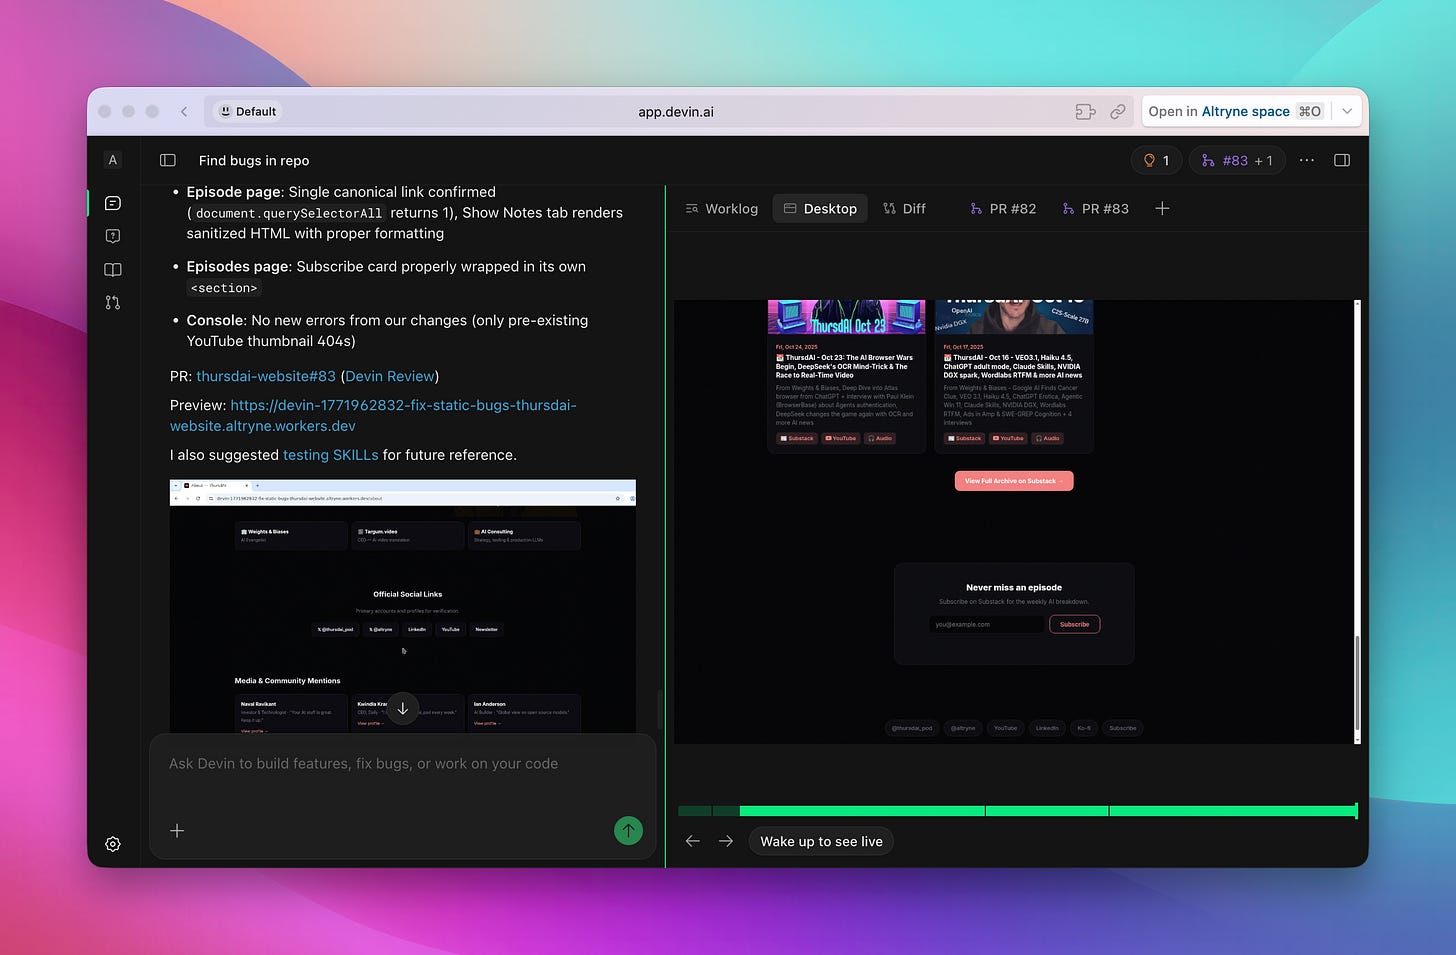Expand the Open in dropdown chevron
Screen dimensions: 1456x955
(1347, 111)
